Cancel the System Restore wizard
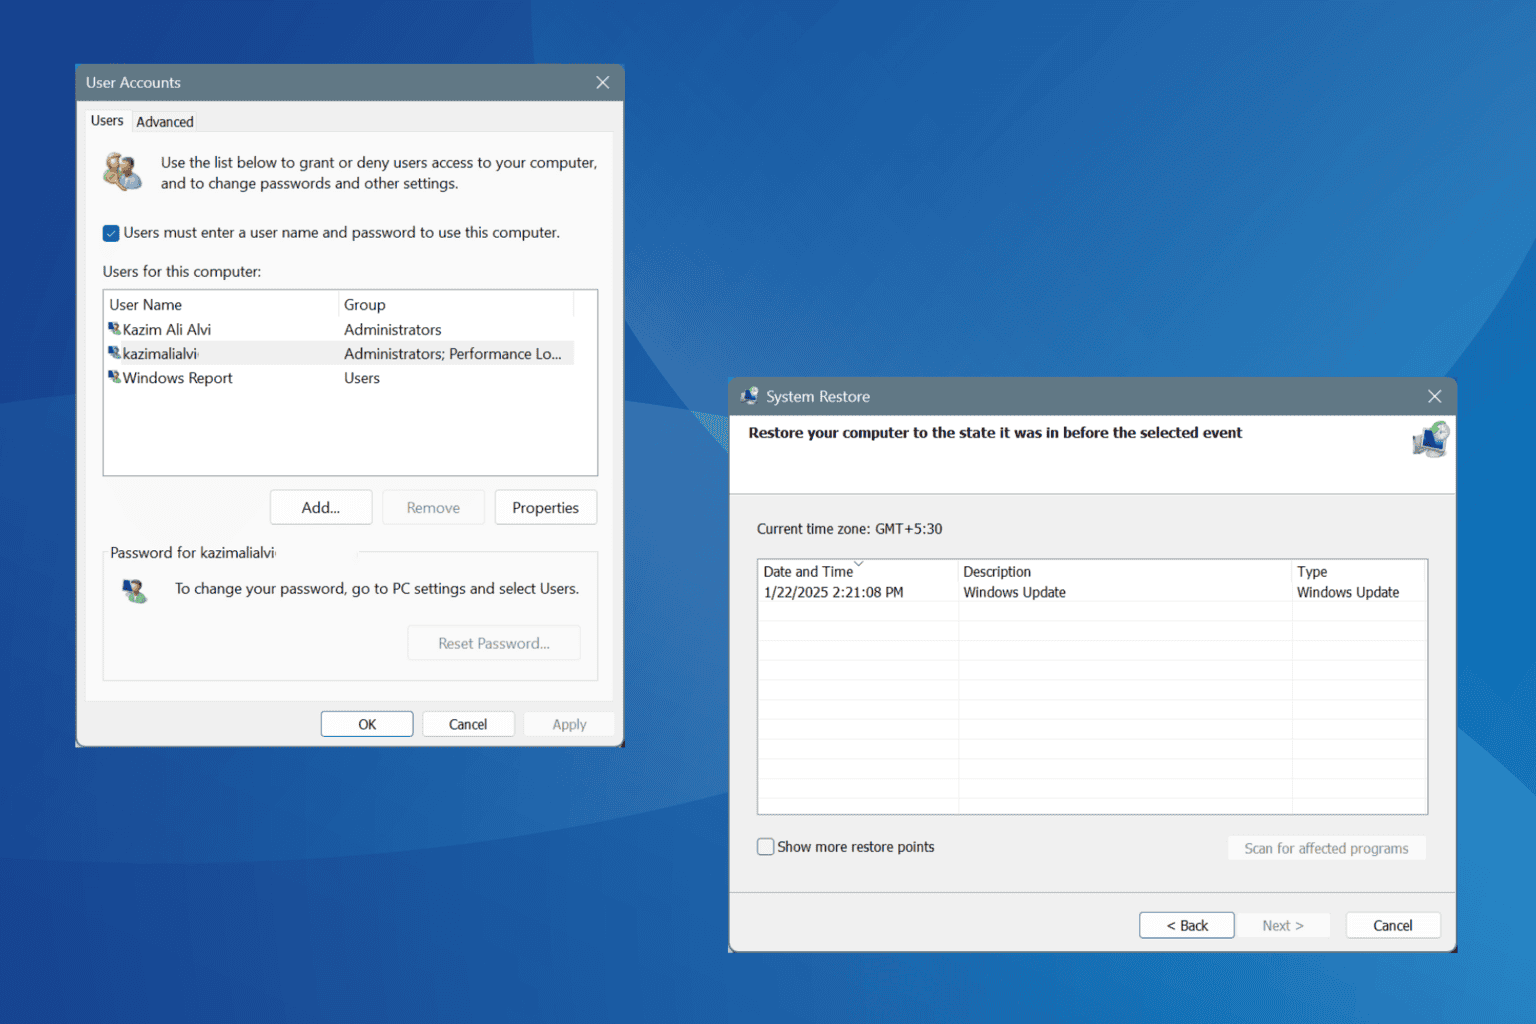The image size is (1536, 1024). pyautogui.click(x=1392, y=925)
